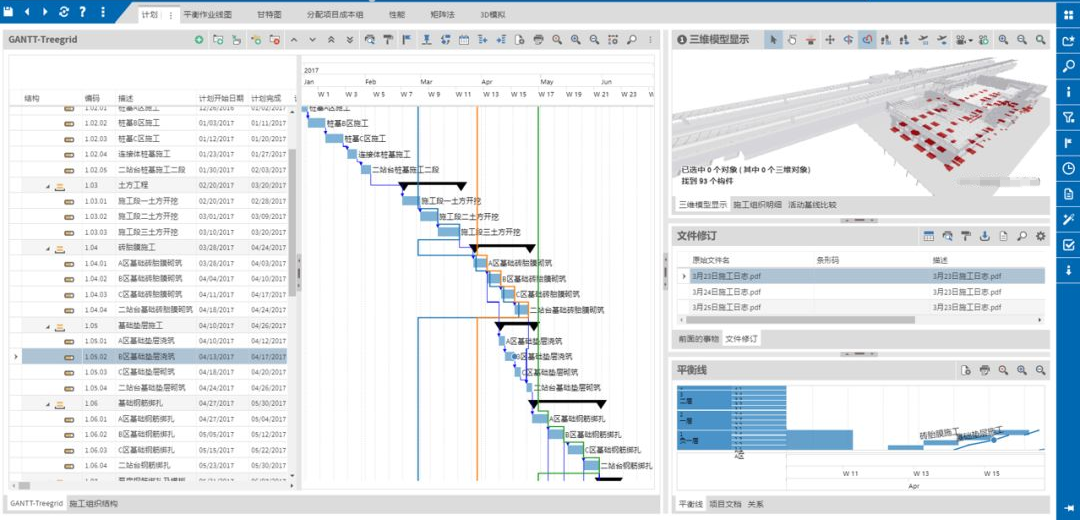Click the checkbox icon in right sidebar

tap(1068, 245)
